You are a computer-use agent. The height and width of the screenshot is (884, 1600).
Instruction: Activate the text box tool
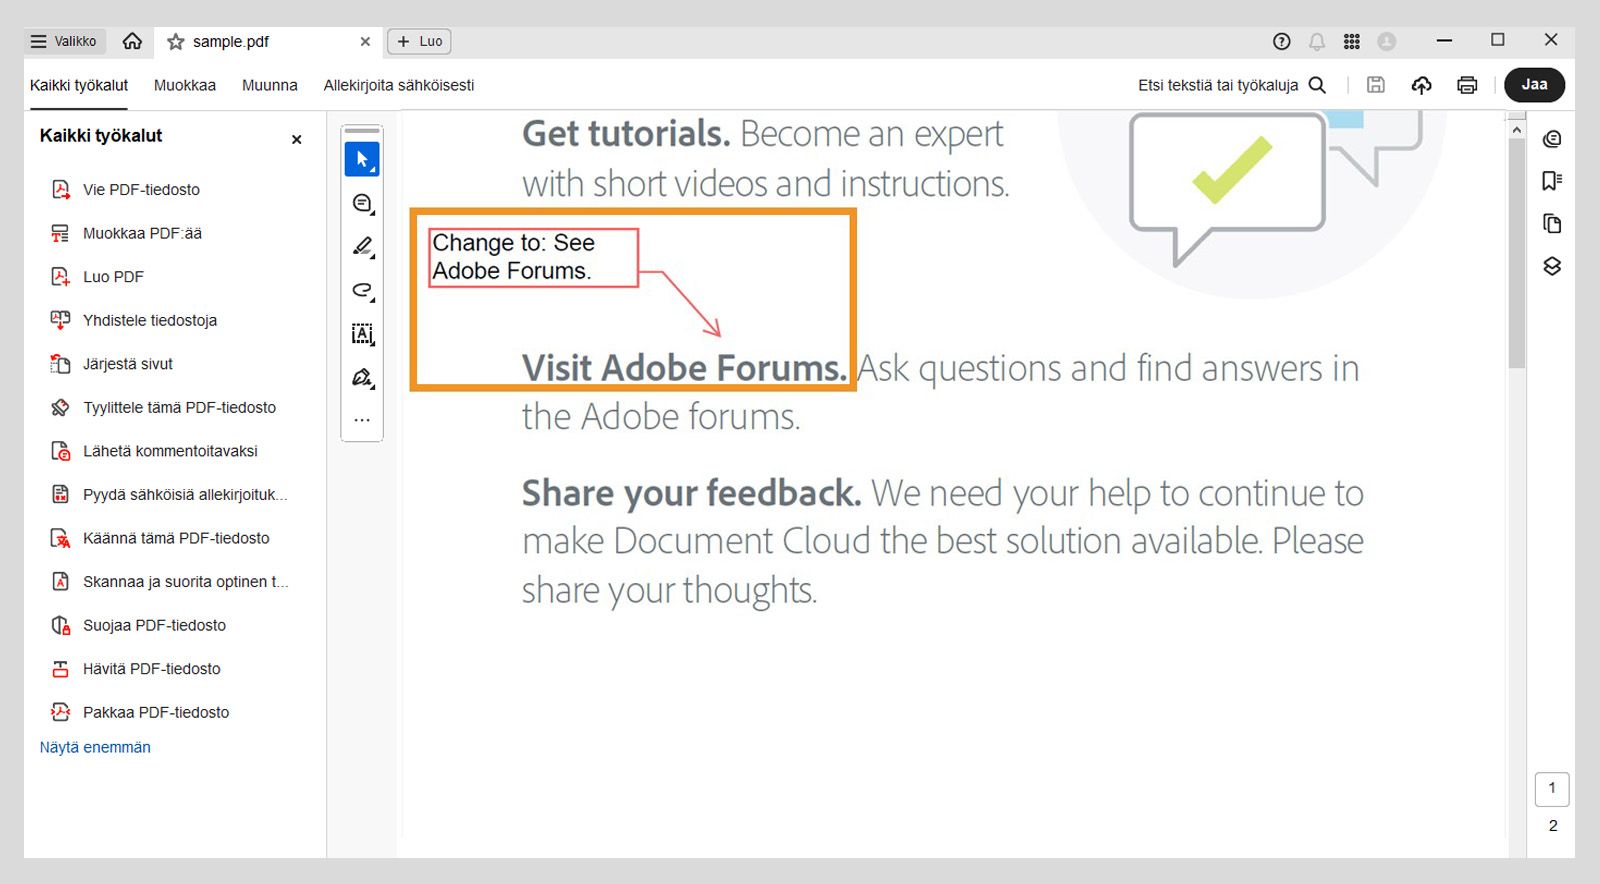[362, 334]
